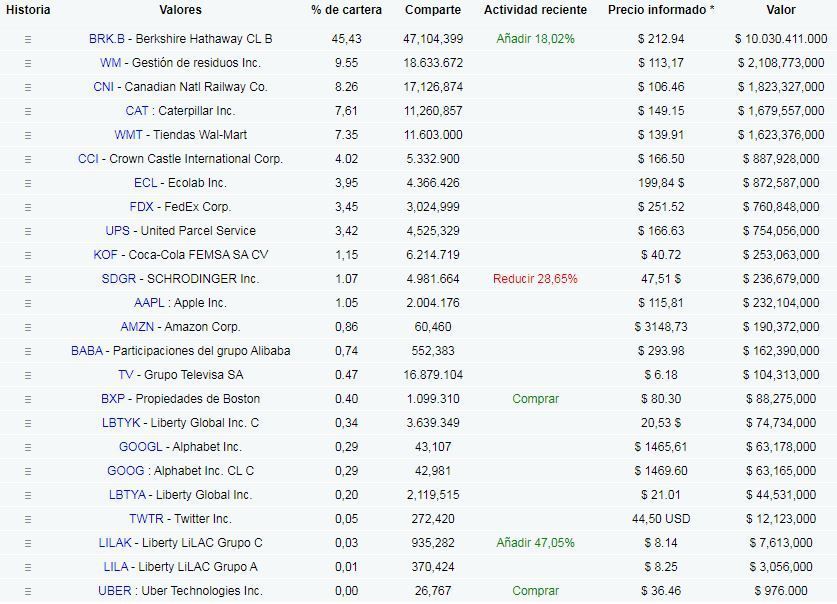837x604 pixels.
Task: Open history icon for GOOG Alphabet CL C row
Action: pos(28,472)
